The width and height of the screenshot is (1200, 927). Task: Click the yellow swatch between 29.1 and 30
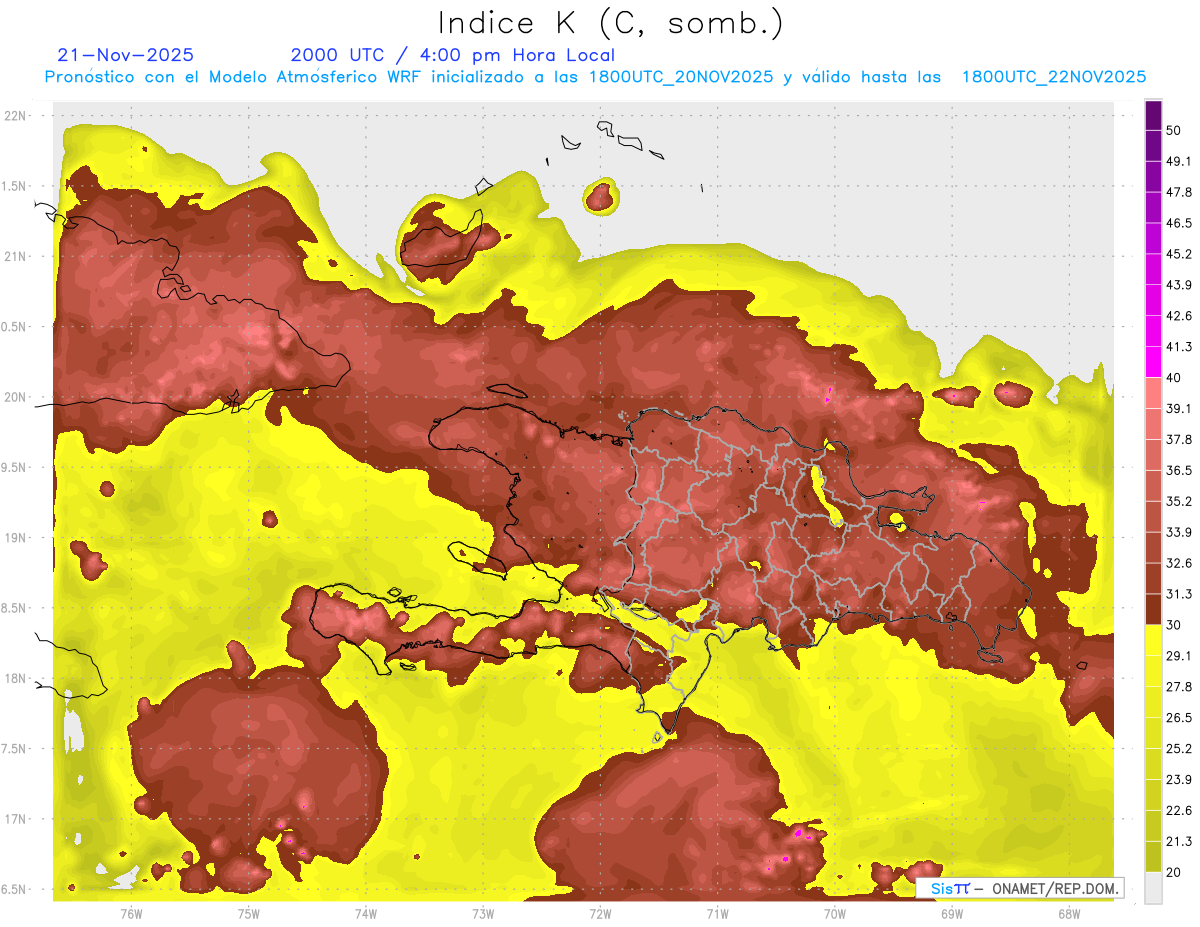point(1153,640)
